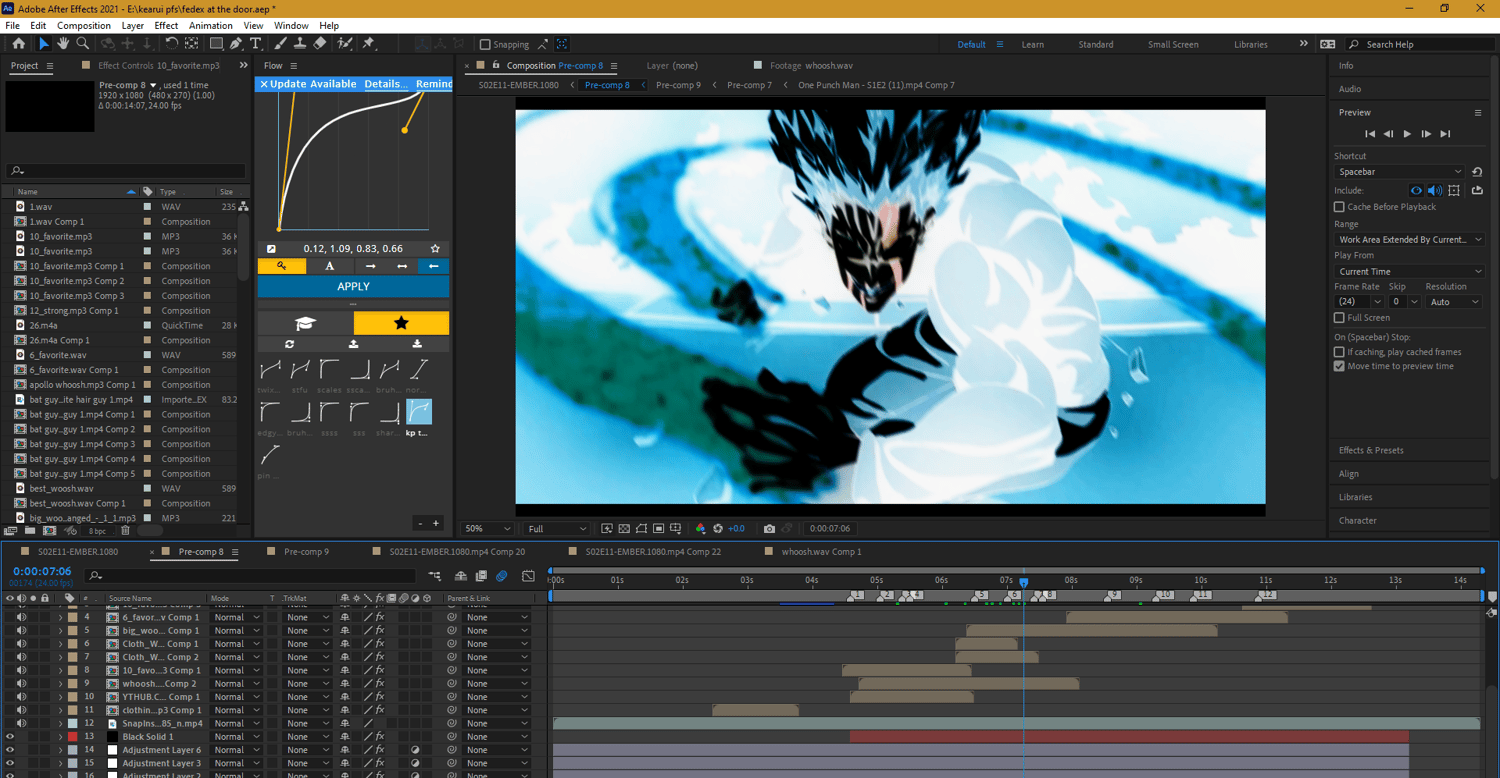Select the Rotation tool
Screen dimensions: 1500x778
coord(172,44)
